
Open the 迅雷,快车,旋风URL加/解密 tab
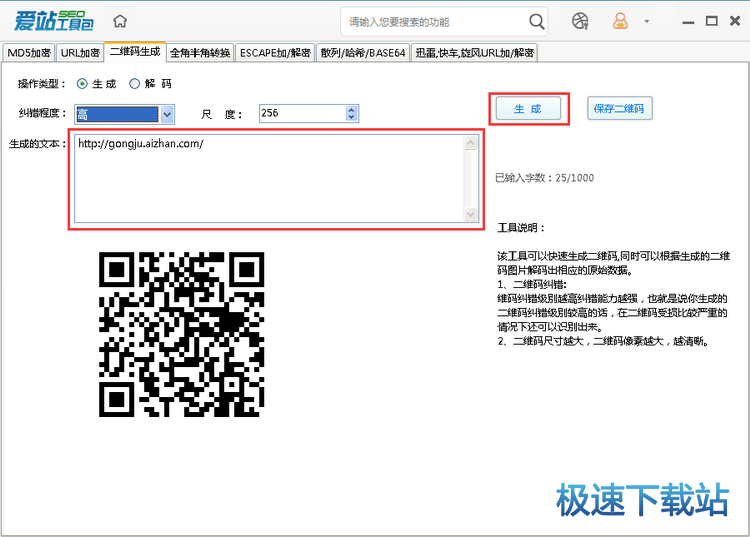click(474, 53)
